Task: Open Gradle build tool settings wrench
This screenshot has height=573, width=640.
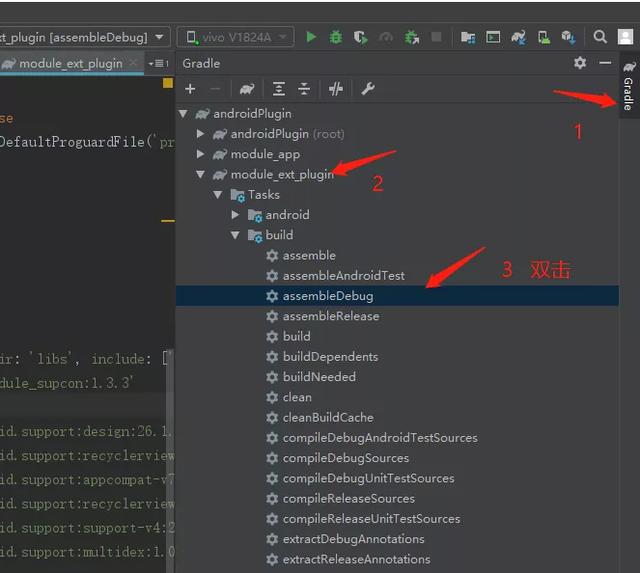Action: coord(368,89)
